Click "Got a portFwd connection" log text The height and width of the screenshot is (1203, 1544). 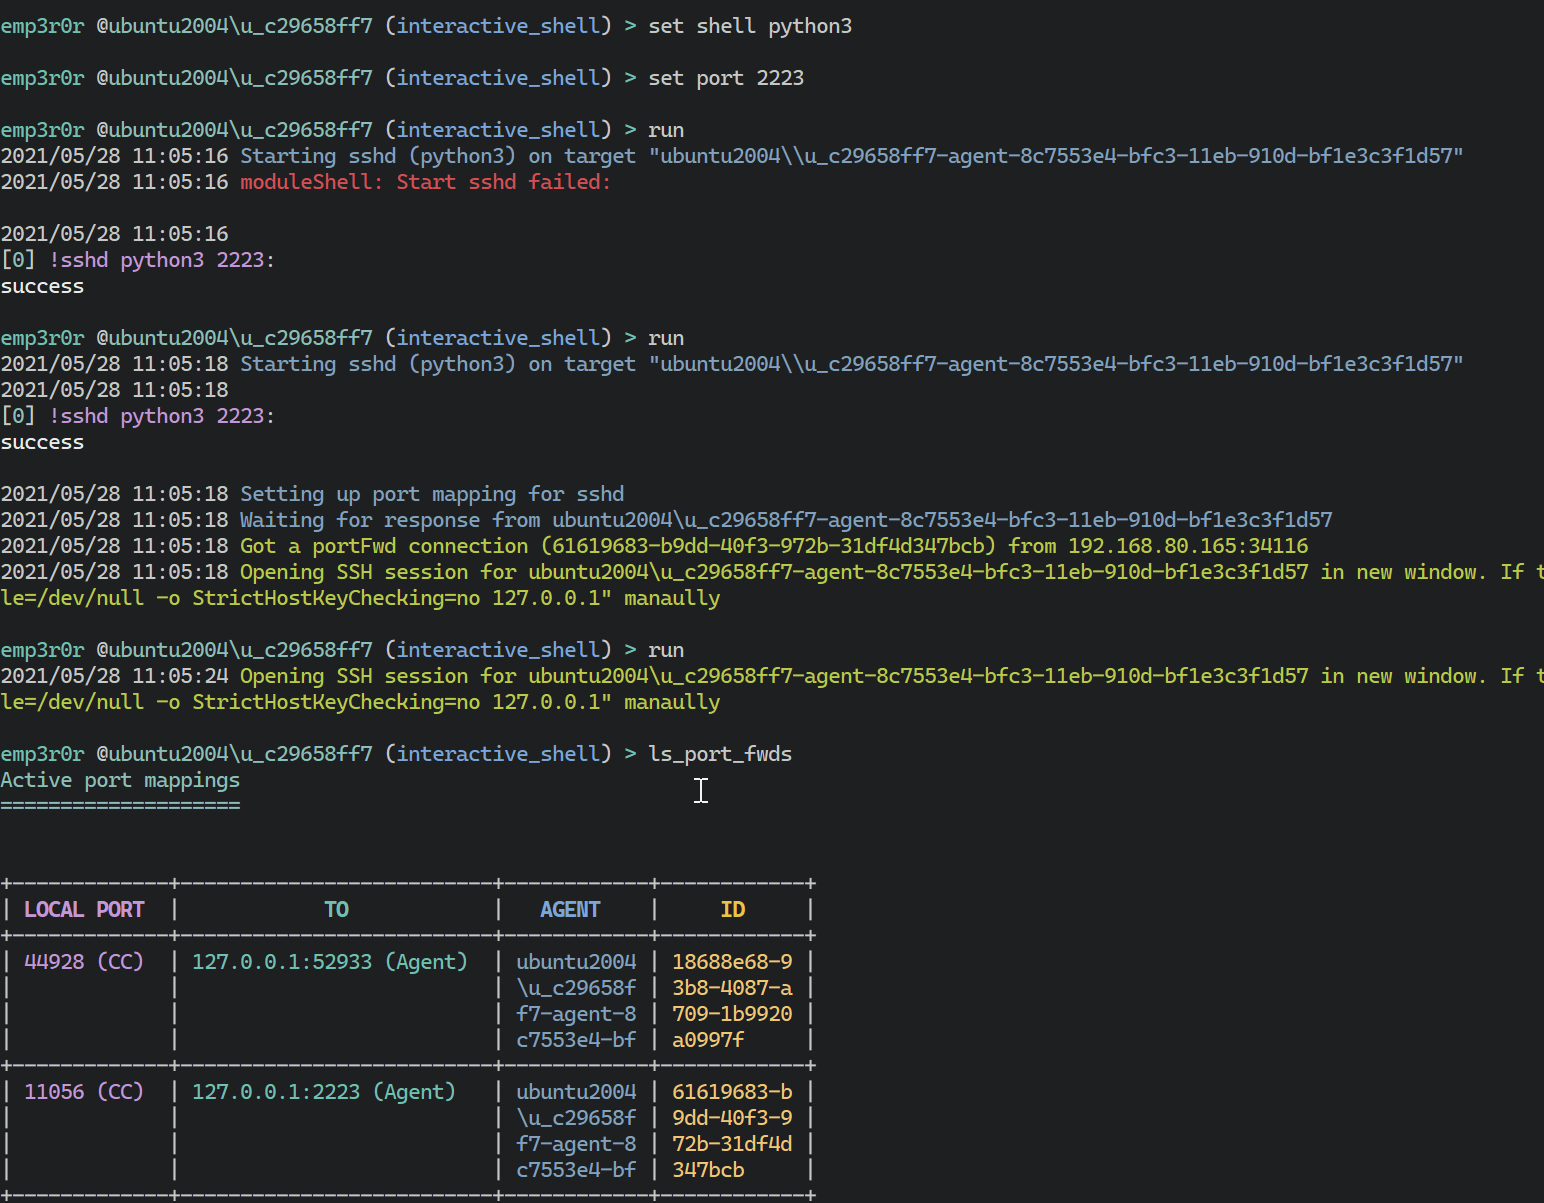tap(384, 546)
